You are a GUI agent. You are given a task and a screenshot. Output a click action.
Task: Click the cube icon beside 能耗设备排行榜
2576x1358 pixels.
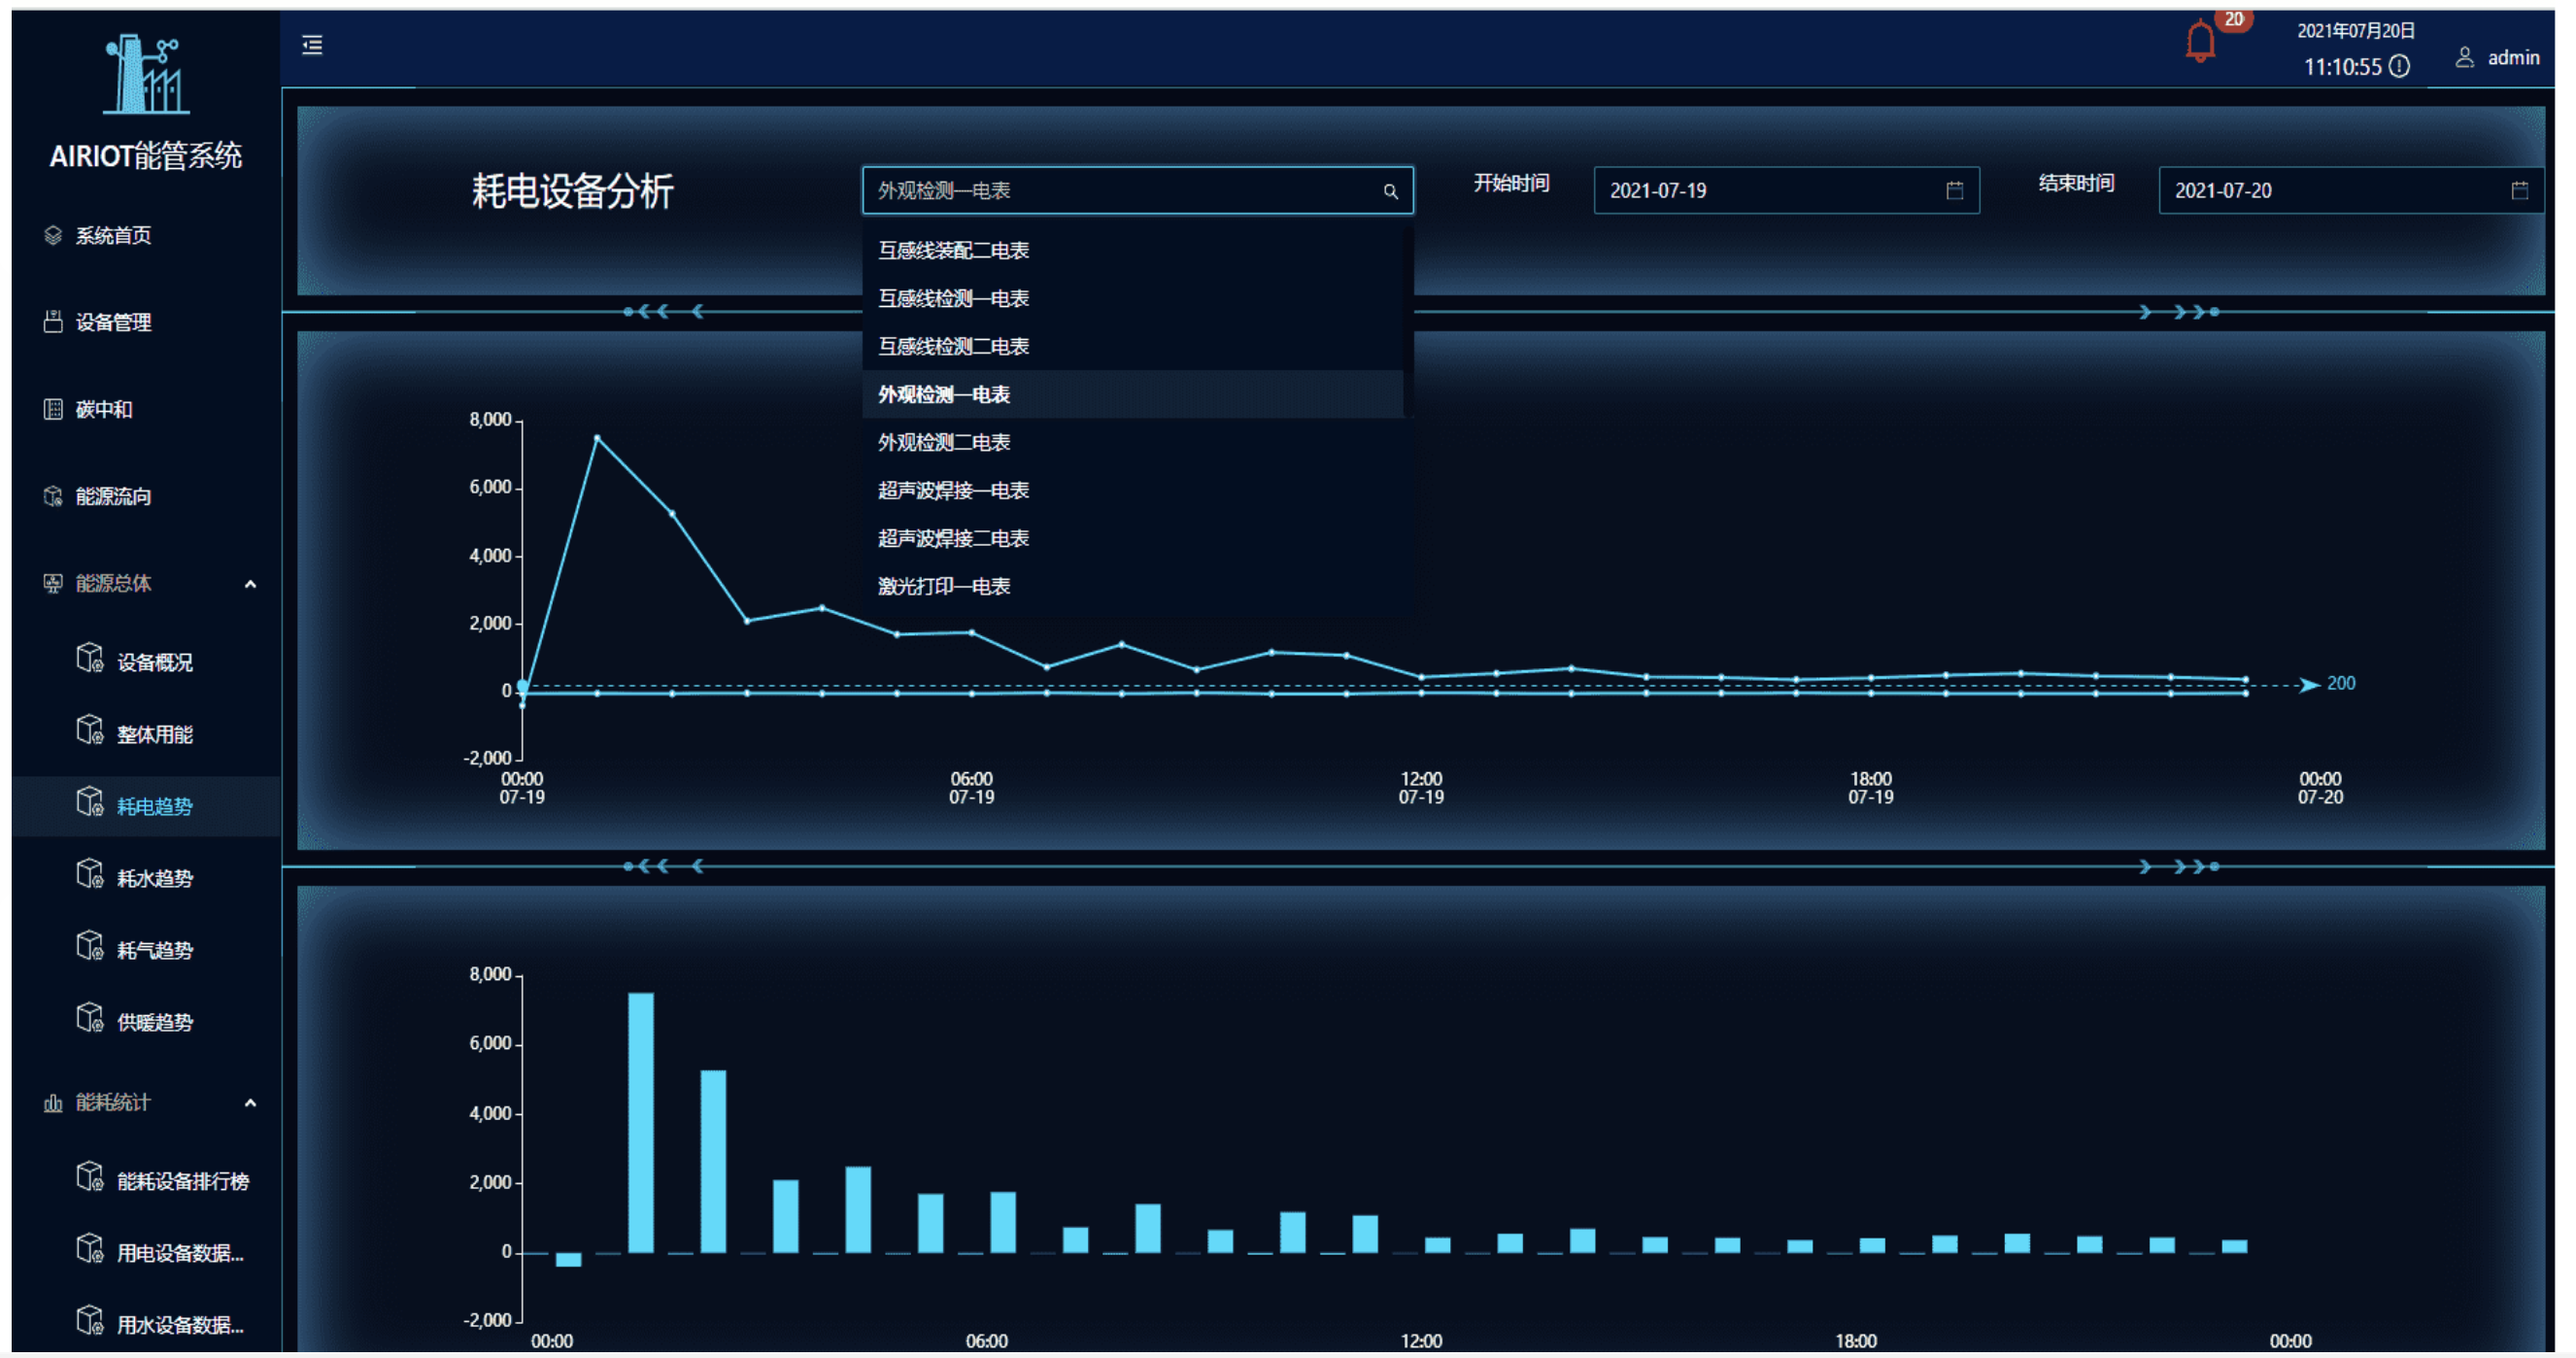pyautogui.click(x=90, y=1177)
